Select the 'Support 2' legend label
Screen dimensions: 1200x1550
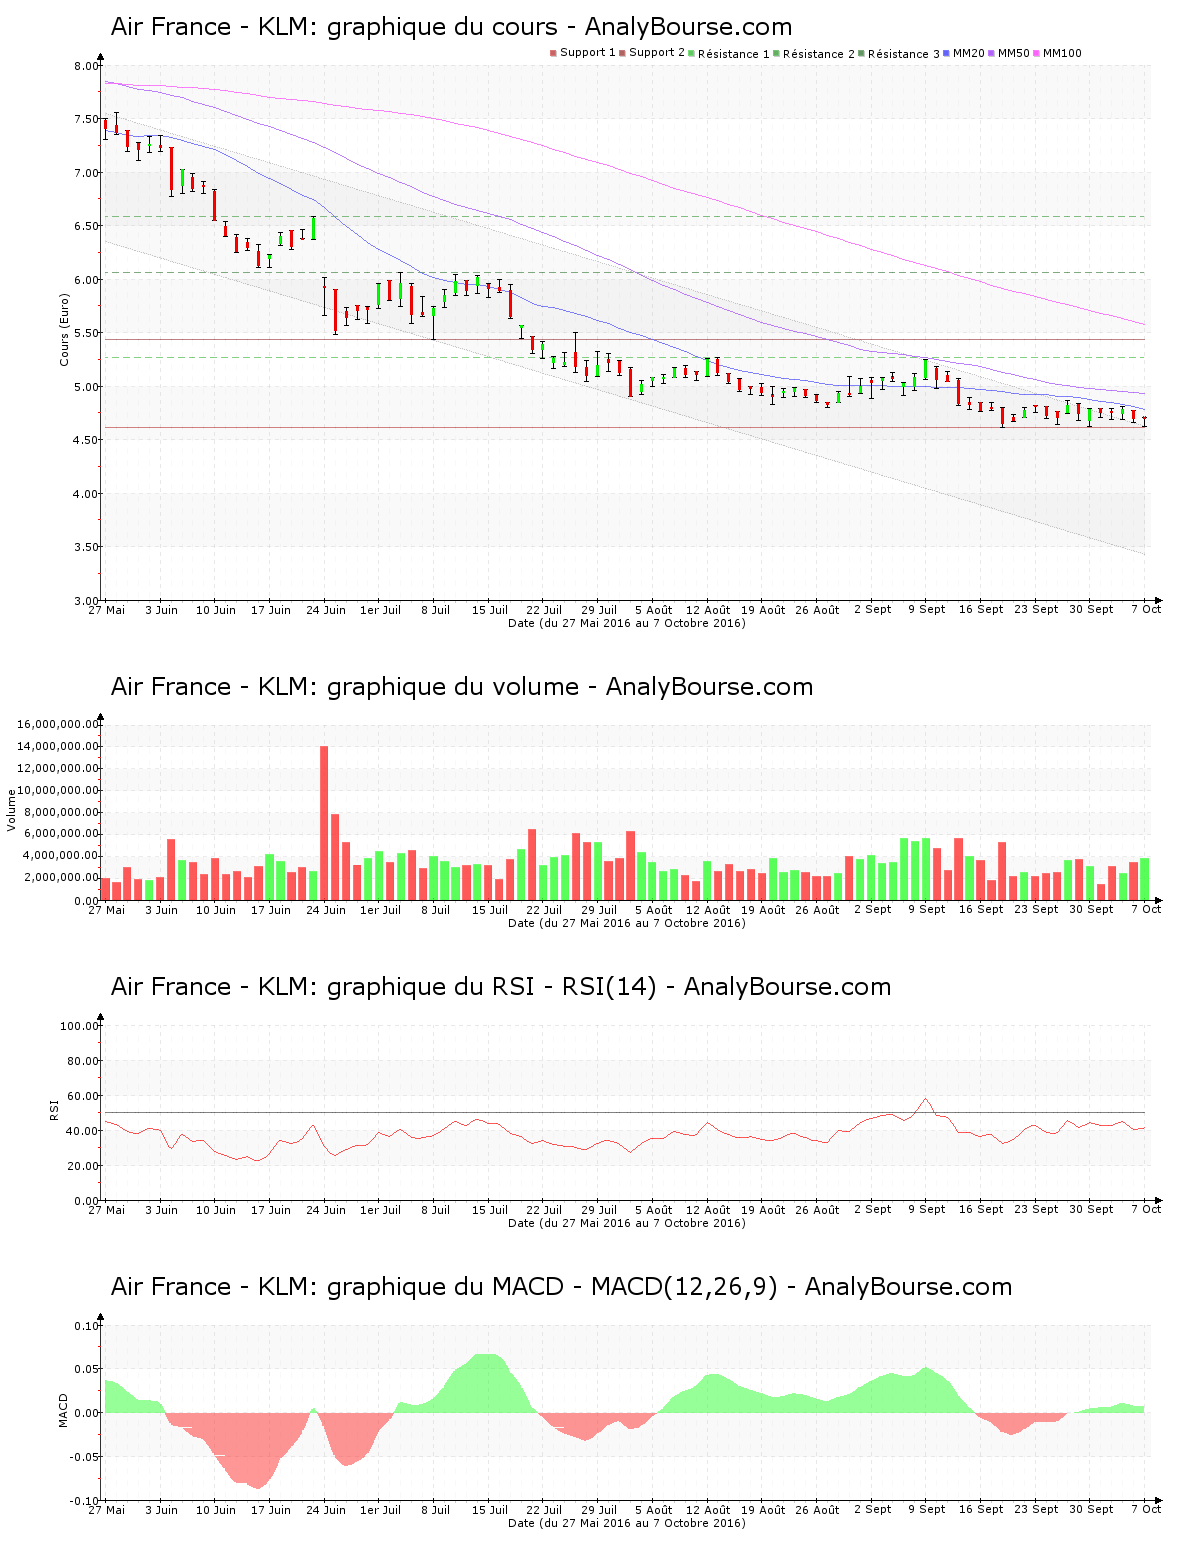pos(657,53)
